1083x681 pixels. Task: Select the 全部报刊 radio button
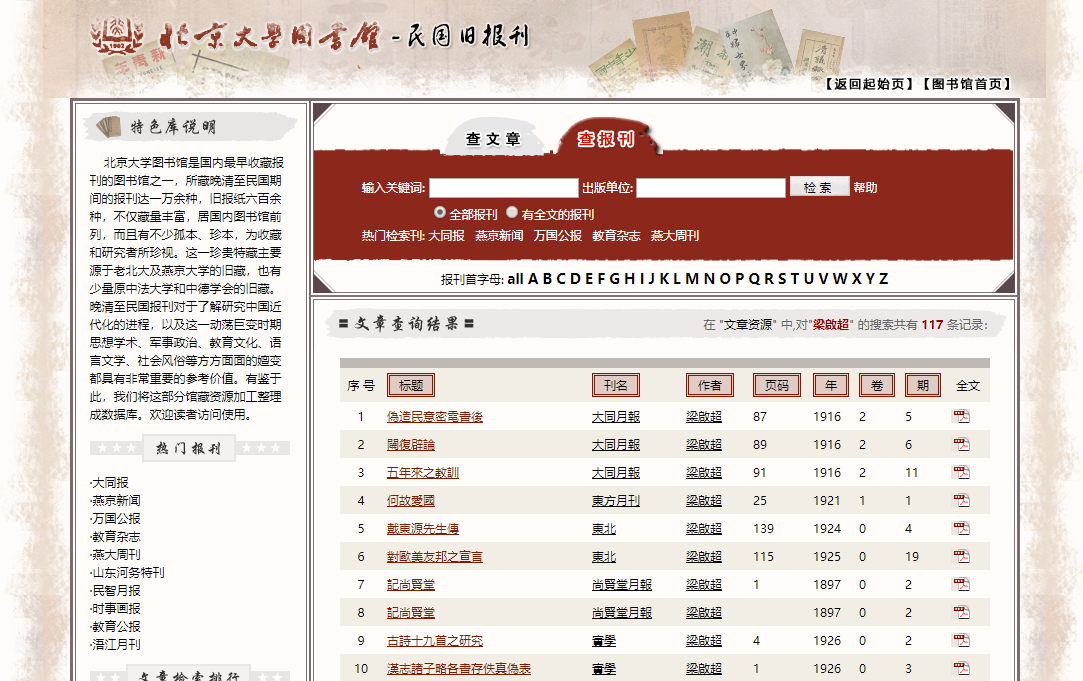coord(439,212)
